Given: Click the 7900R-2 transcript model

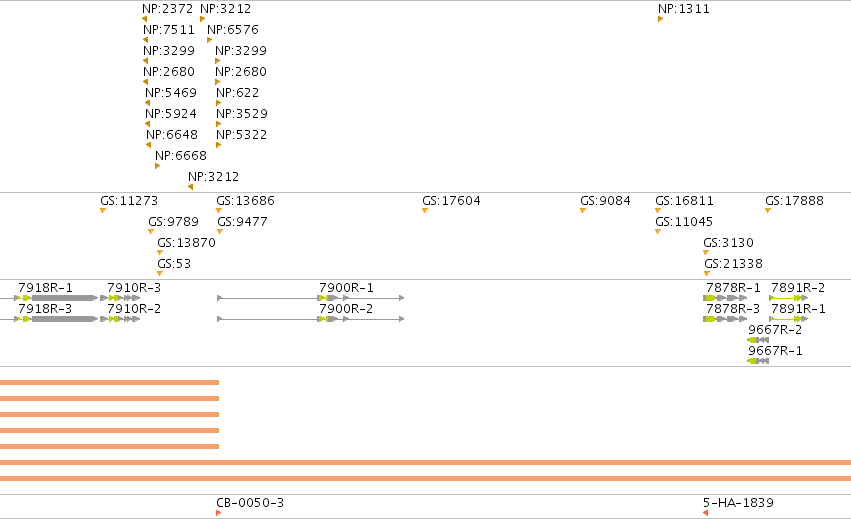Looking at the screenshot, I should [x=310, y=319].
